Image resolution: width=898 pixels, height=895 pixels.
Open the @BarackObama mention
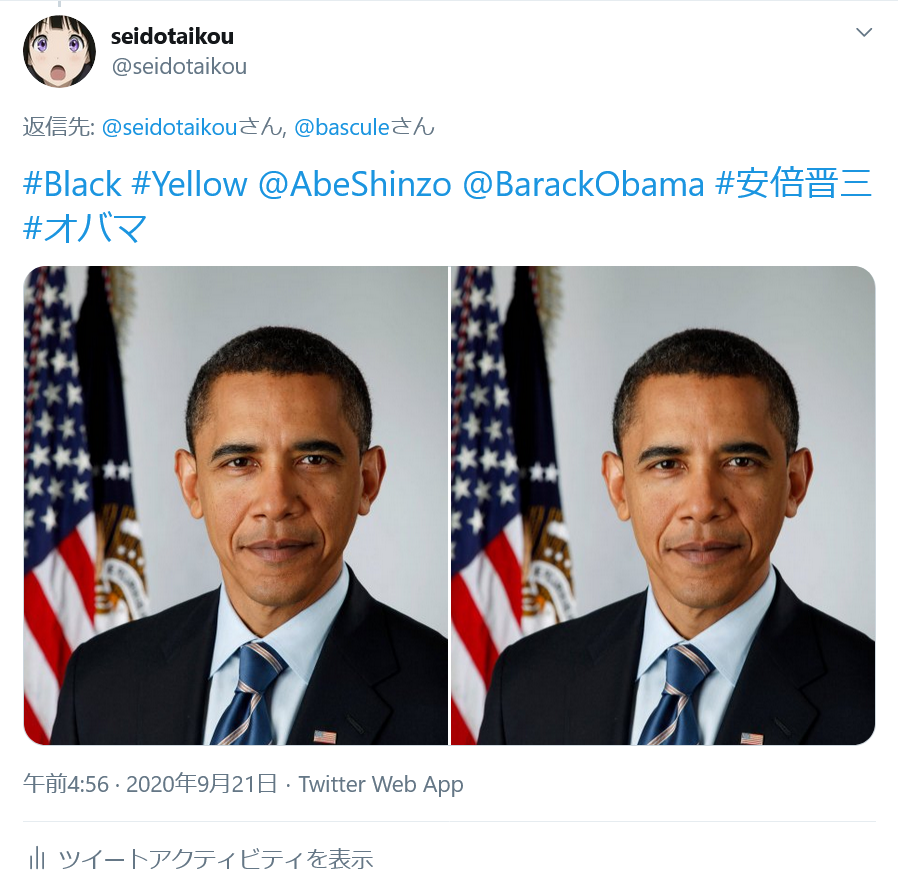click(584, 184)
